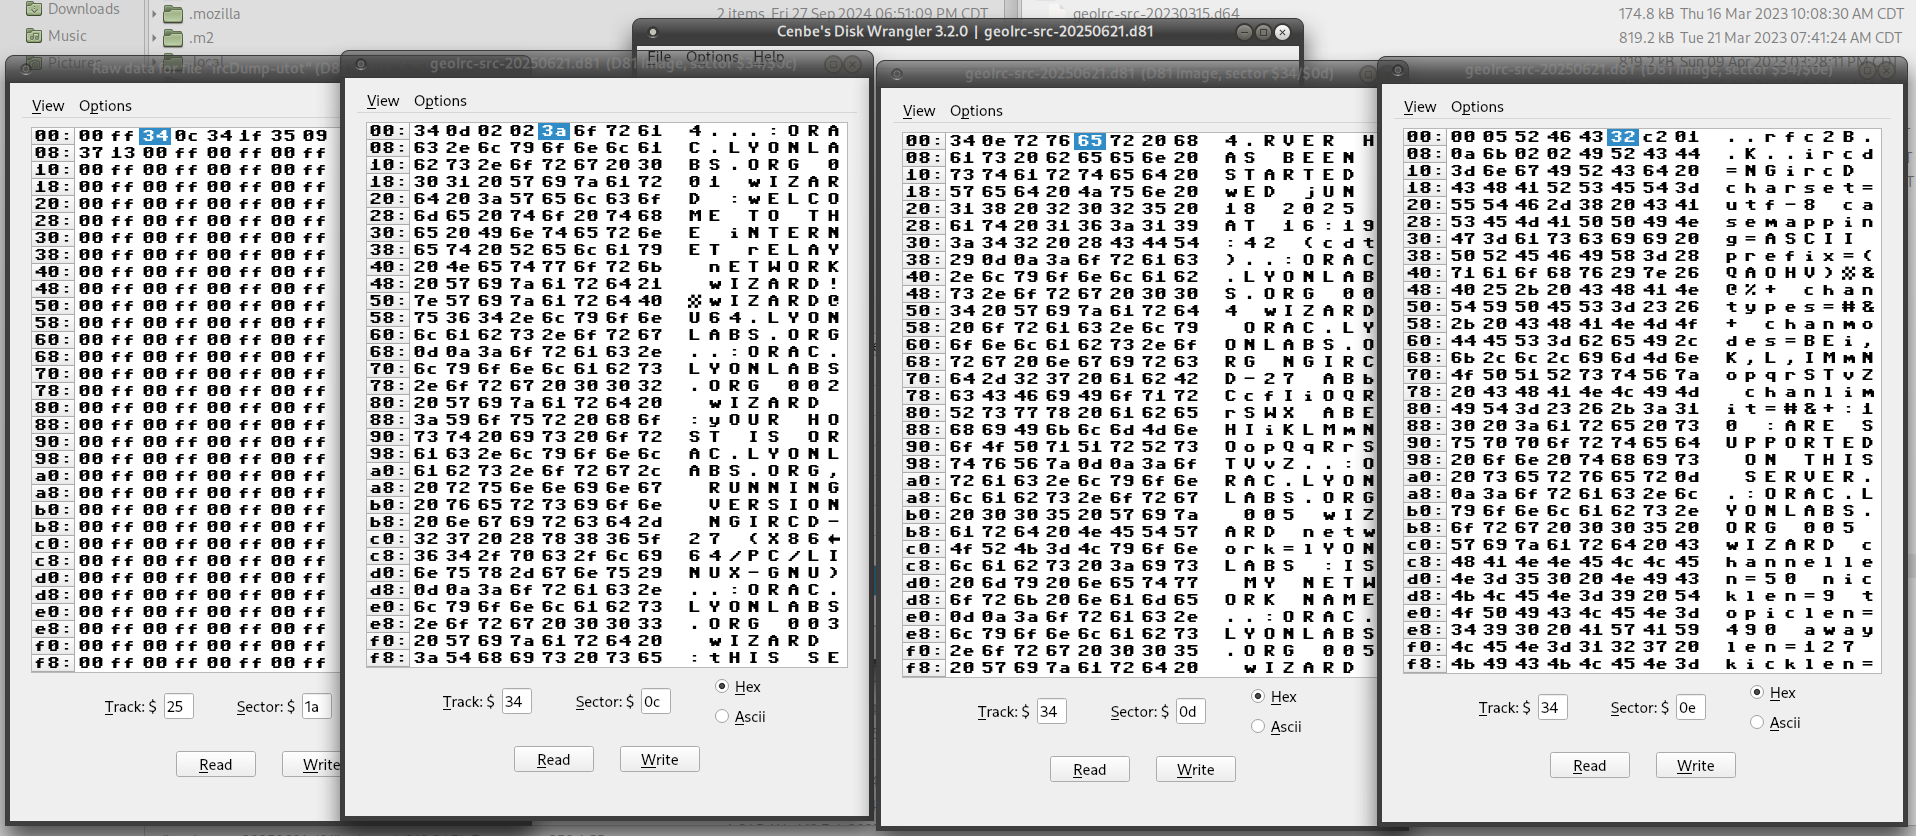Viewport: 1916px width, 836px height.
Task: Click Downloads label in file manager sidebar
Action: point(84,9)
